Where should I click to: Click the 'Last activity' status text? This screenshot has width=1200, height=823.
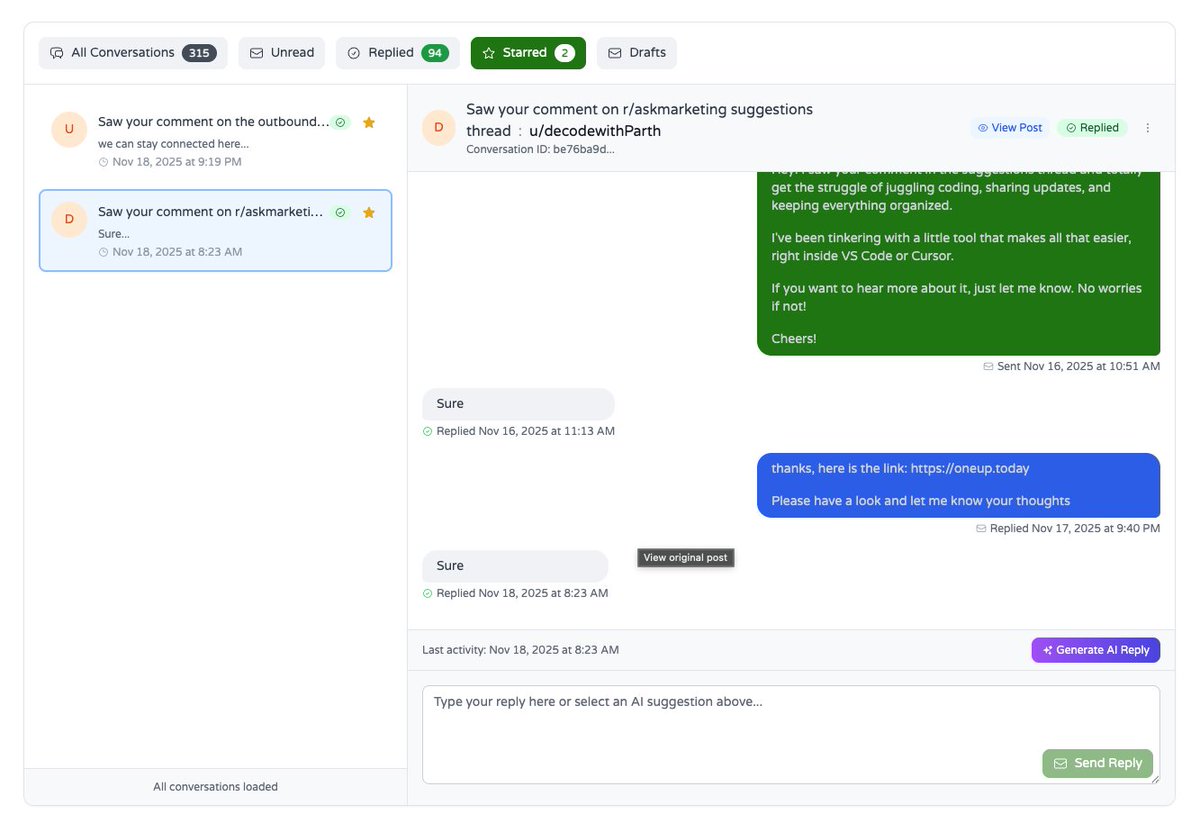(520, 650)
